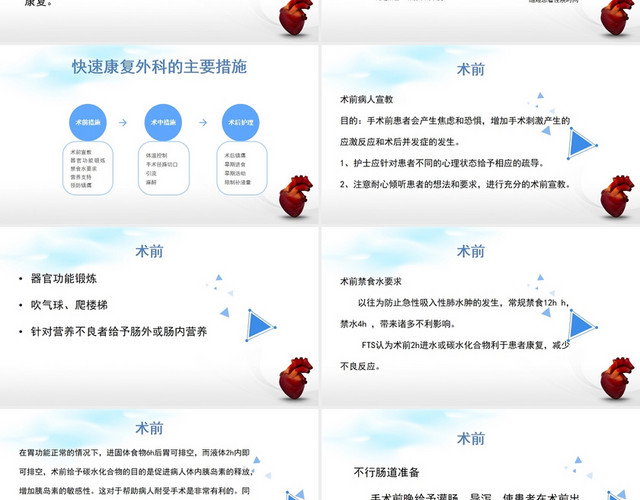Click the large blue triangle on the 术前病人宣教 slide
640x500 pixels.
[582, 144]
